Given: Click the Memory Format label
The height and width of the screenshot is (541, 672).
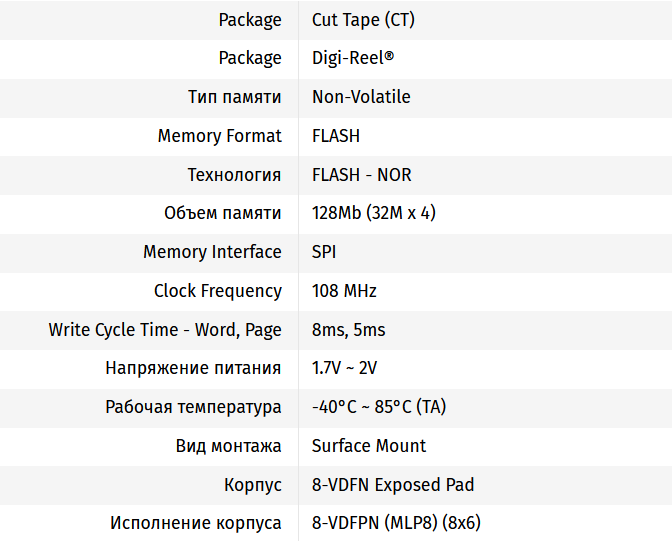Looking at the screenshot, I should coord(219,136).
